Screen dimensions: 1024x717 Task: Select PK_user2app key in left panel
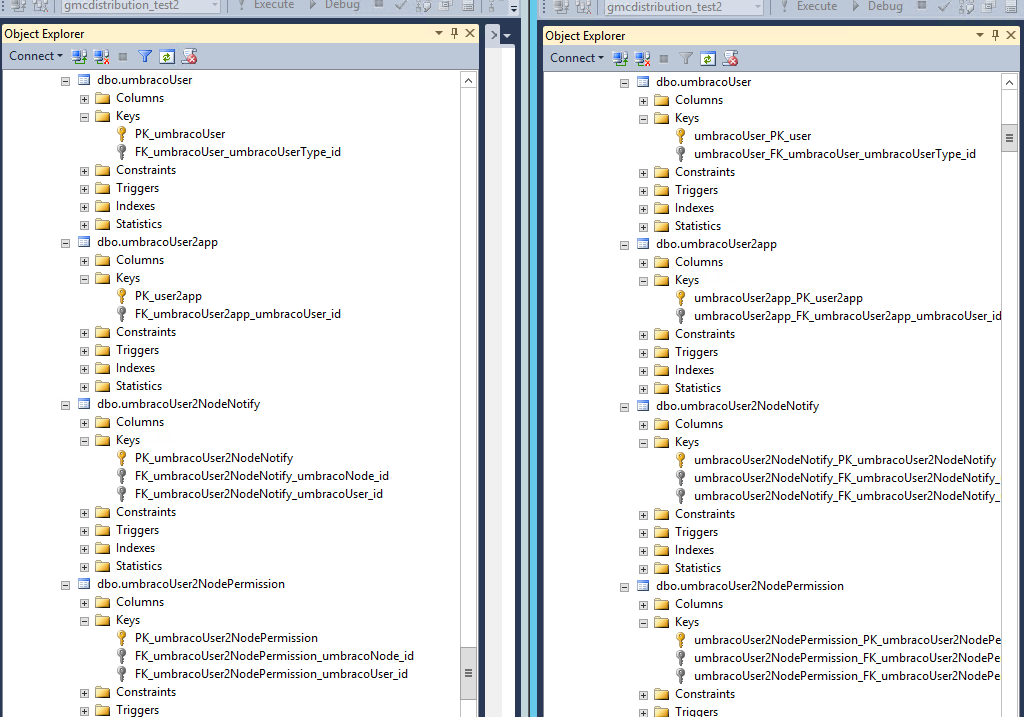pos(168,296)
